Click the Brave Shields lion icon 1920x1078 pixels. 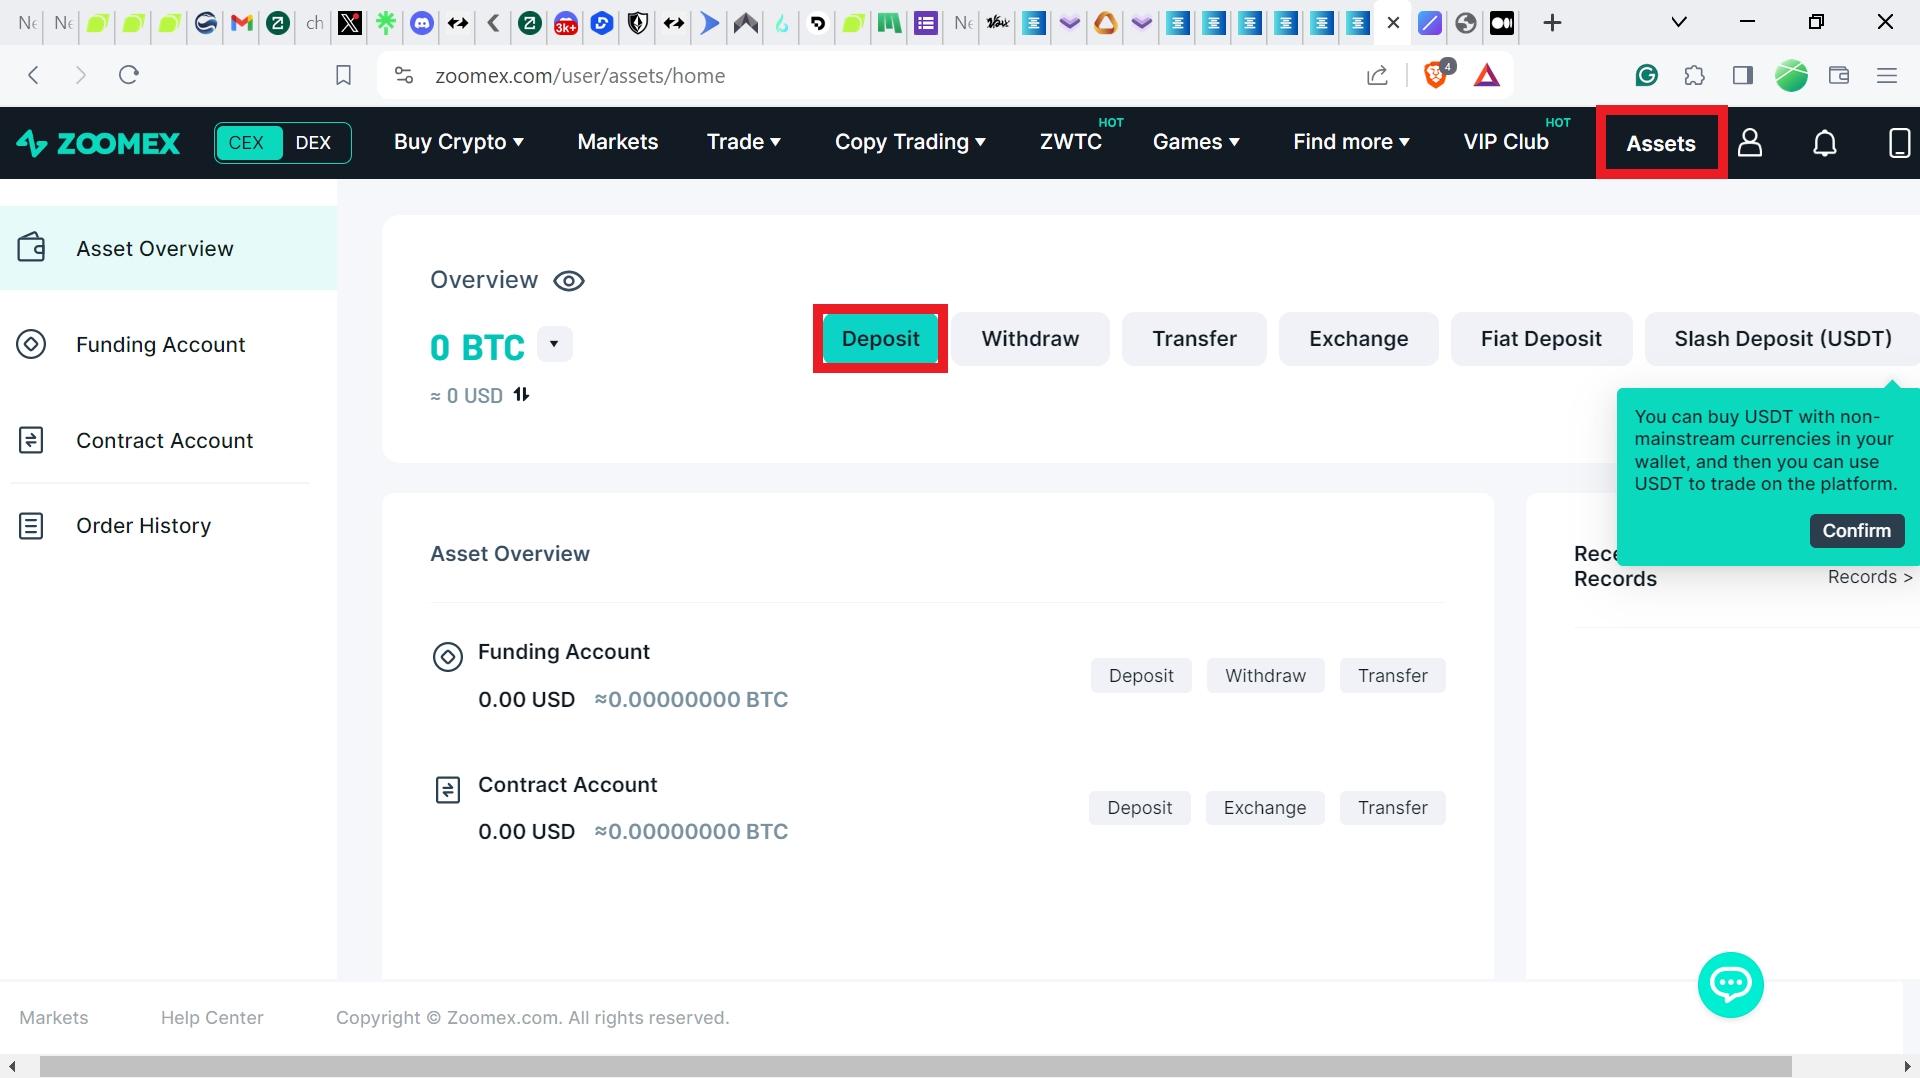1436,75
